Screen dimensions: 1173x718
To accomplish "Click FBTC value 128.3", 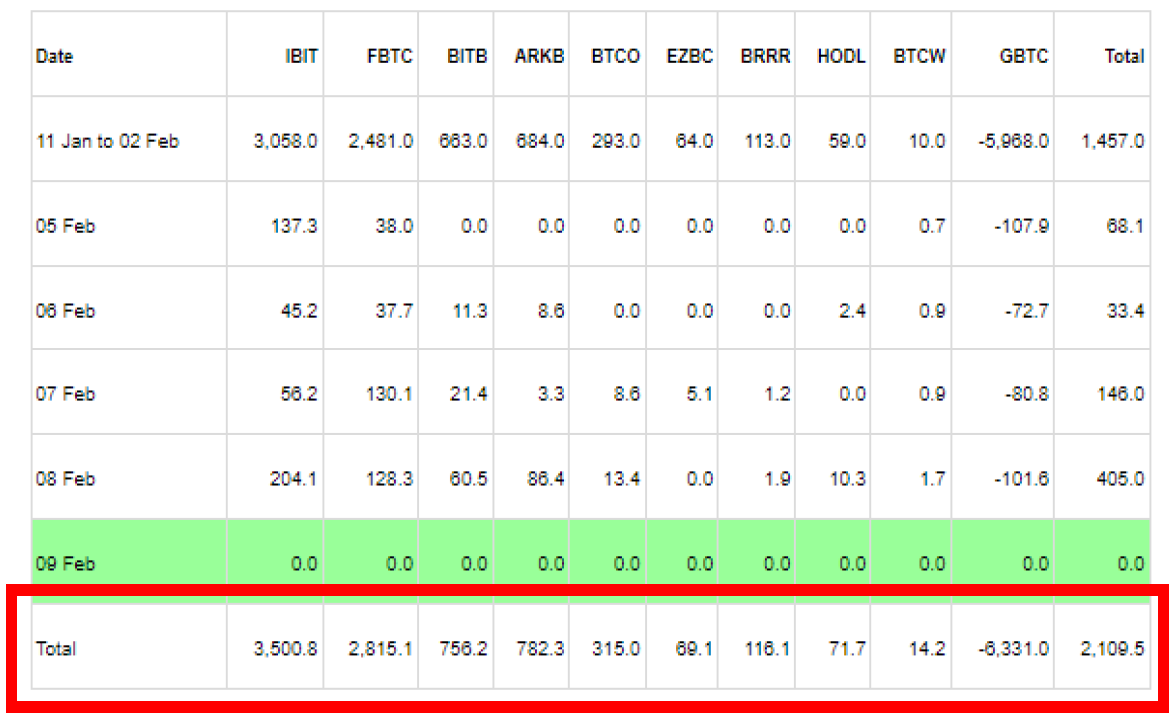I will pyautogui.click(x=389, y=479).
